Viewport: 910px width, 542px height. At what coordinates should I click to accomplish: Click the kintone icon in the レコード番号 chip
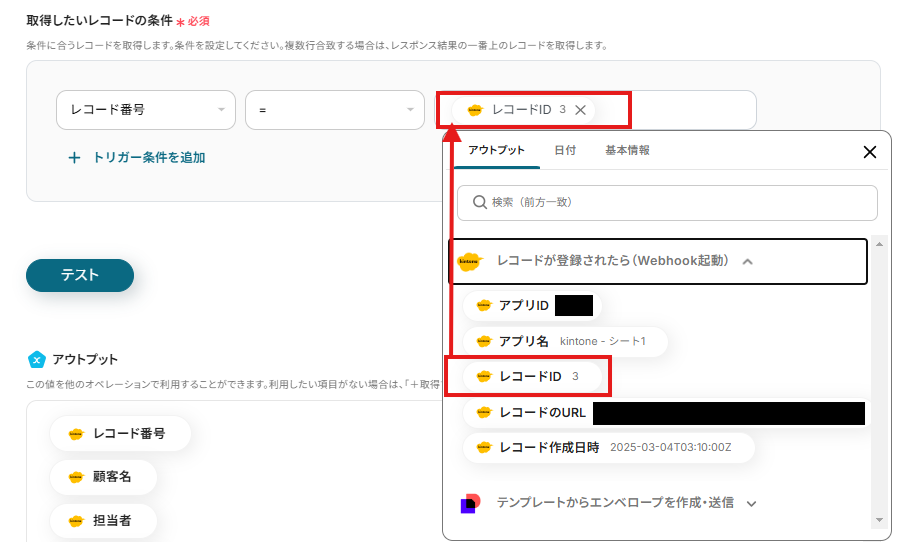76,433
